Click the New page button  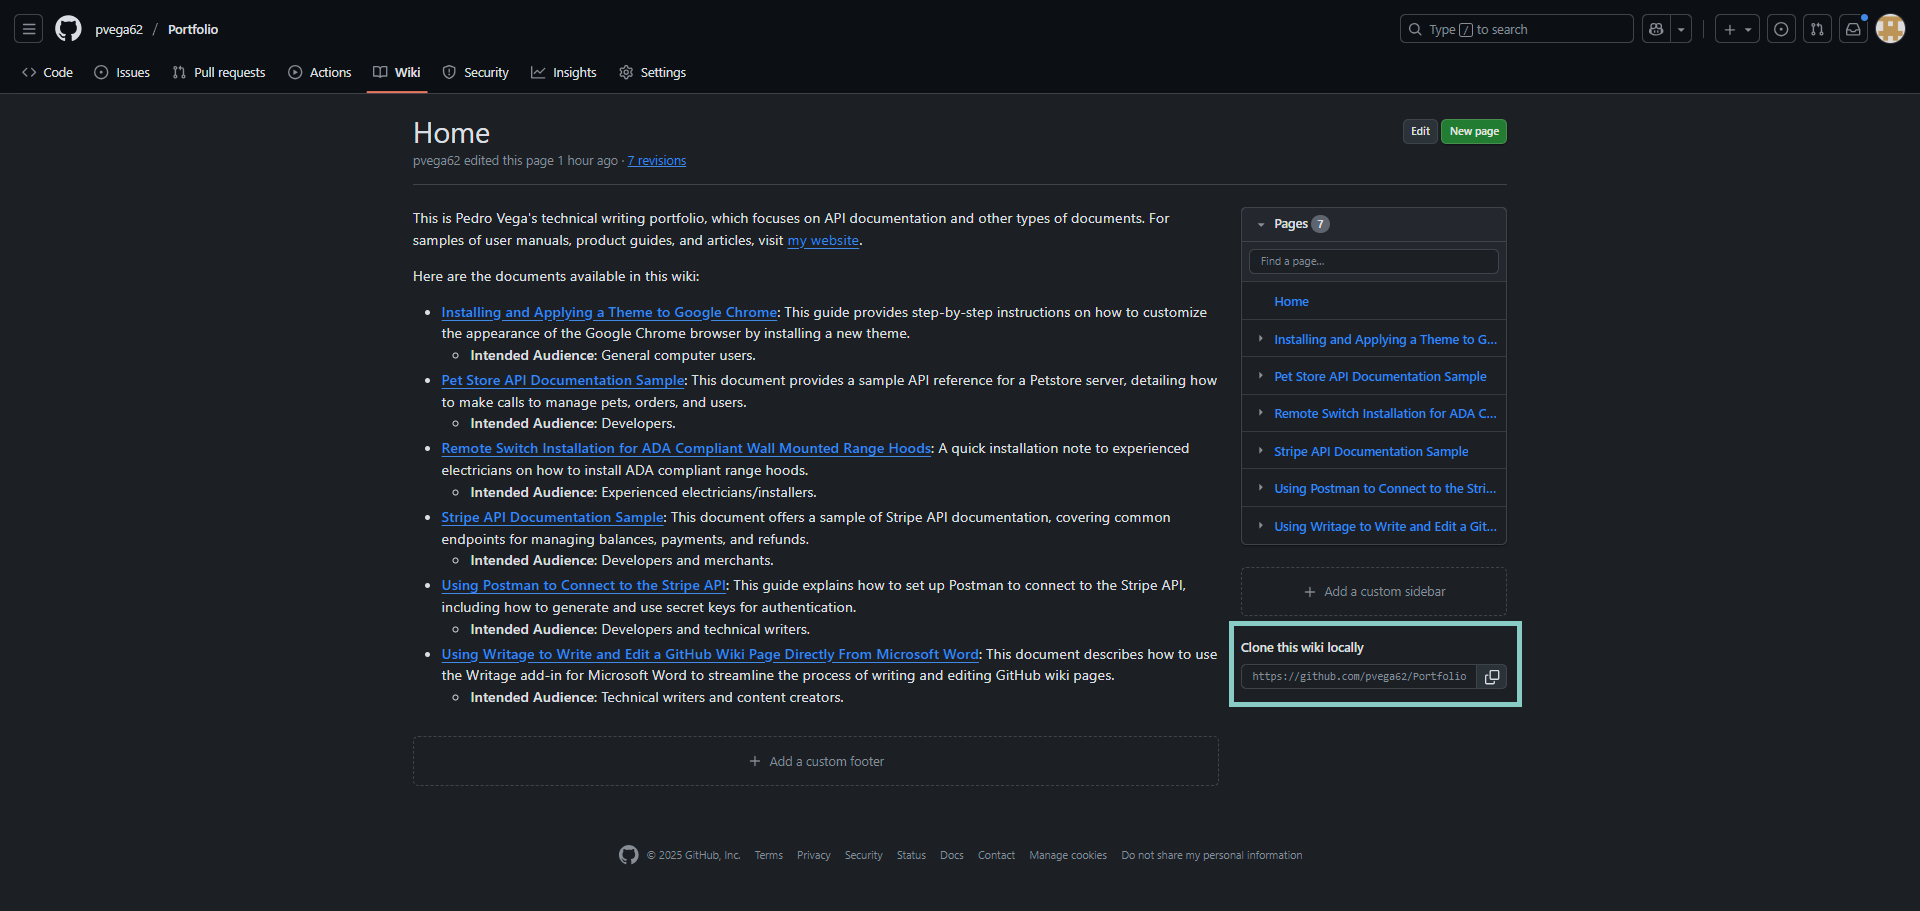point(1473,131)
